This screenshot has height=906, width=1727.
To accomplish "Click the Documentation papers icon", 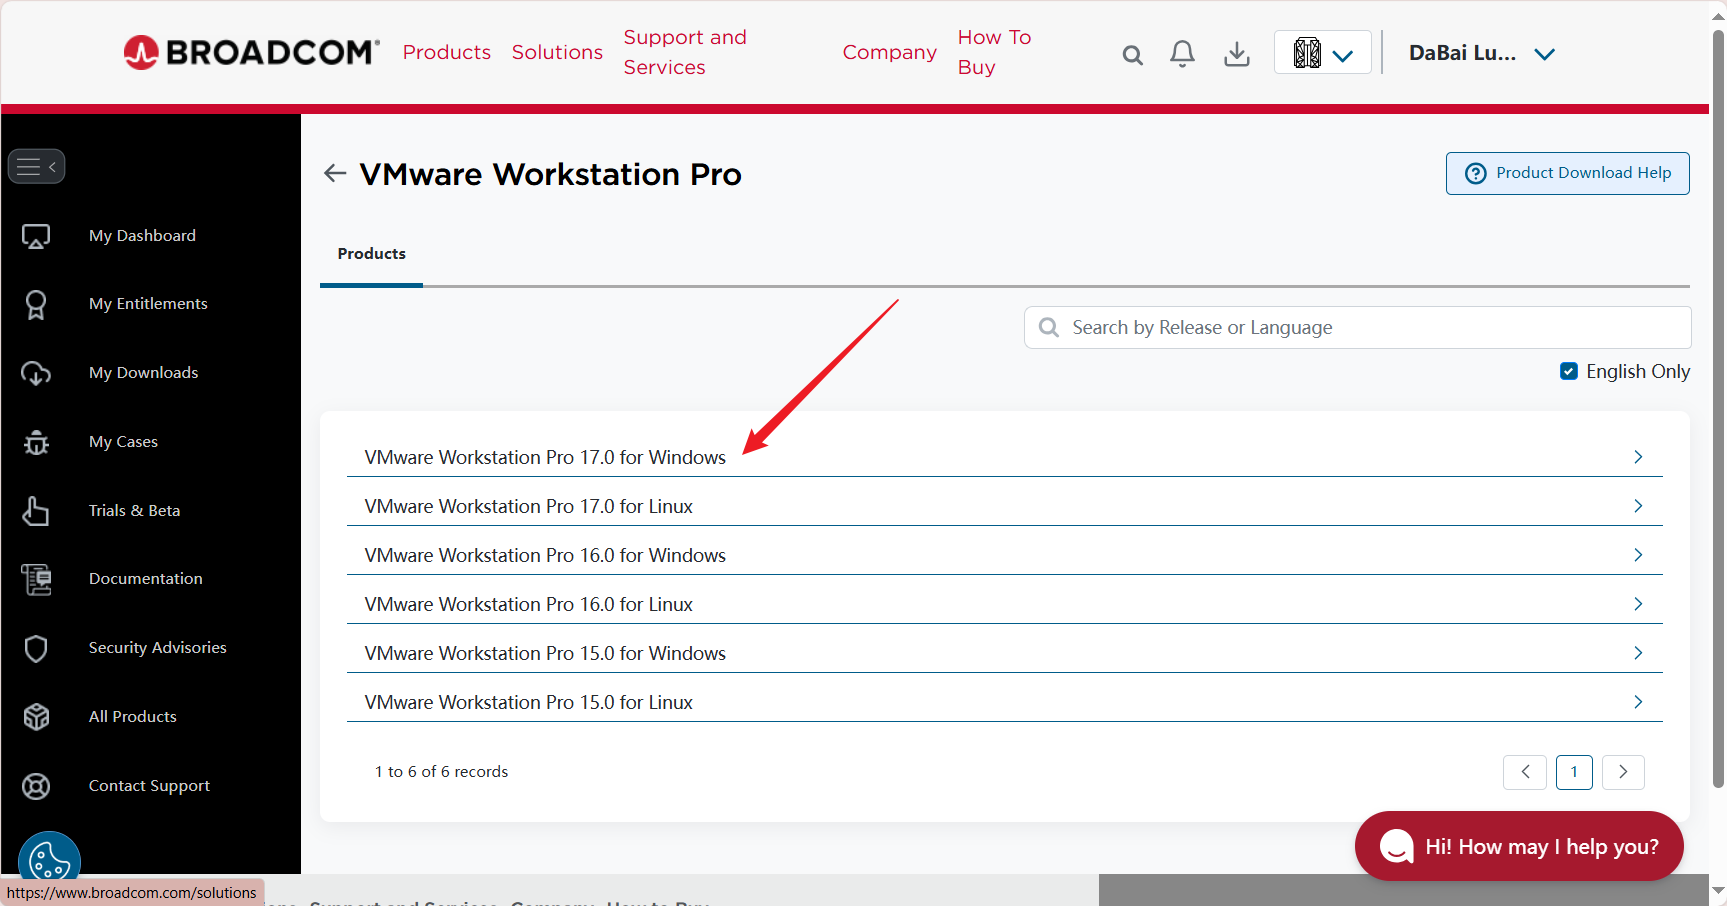I will 36,579.
